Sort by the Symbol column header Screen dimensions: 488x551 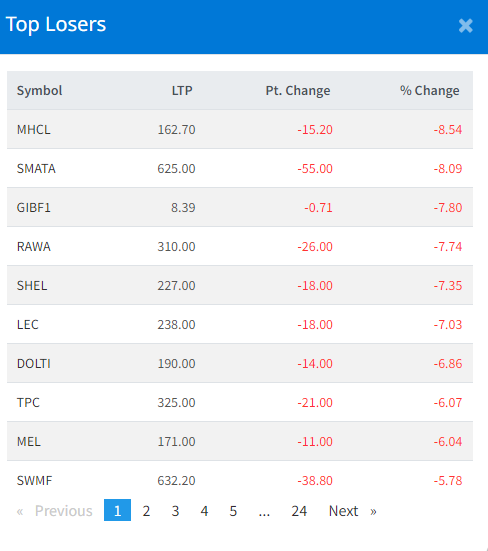click(x=39, y=91)
